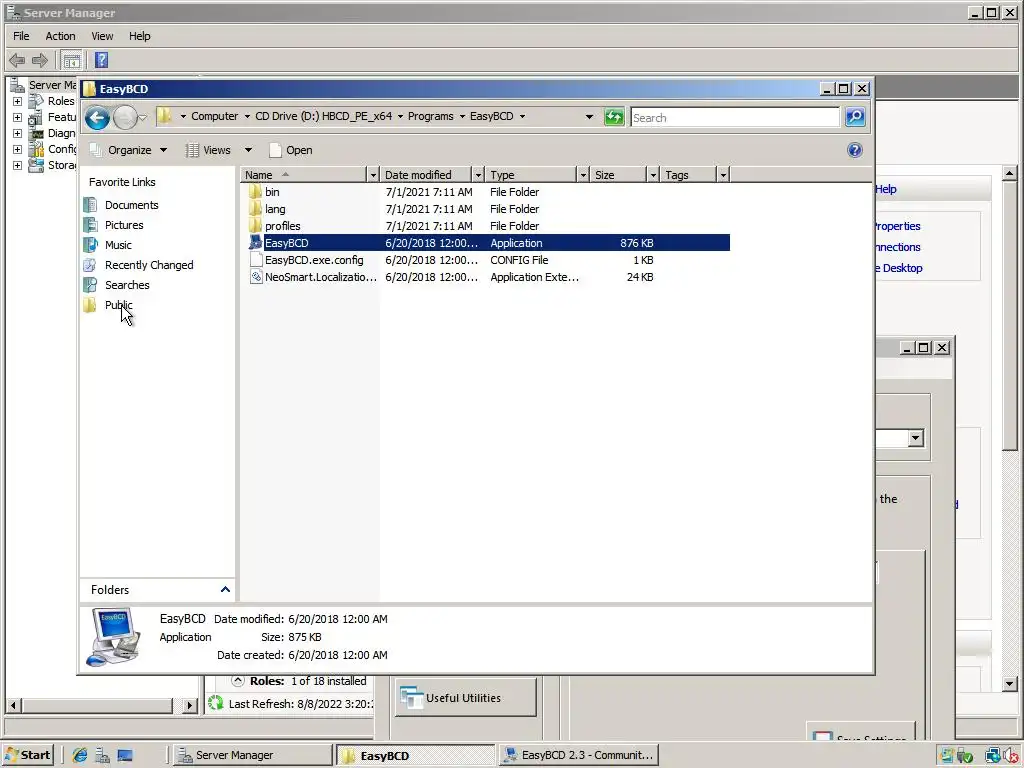The image size is (1024, 768).
Task: Click Server Manager vertical scrollbar down arrow
Action: coord(1010,684)
